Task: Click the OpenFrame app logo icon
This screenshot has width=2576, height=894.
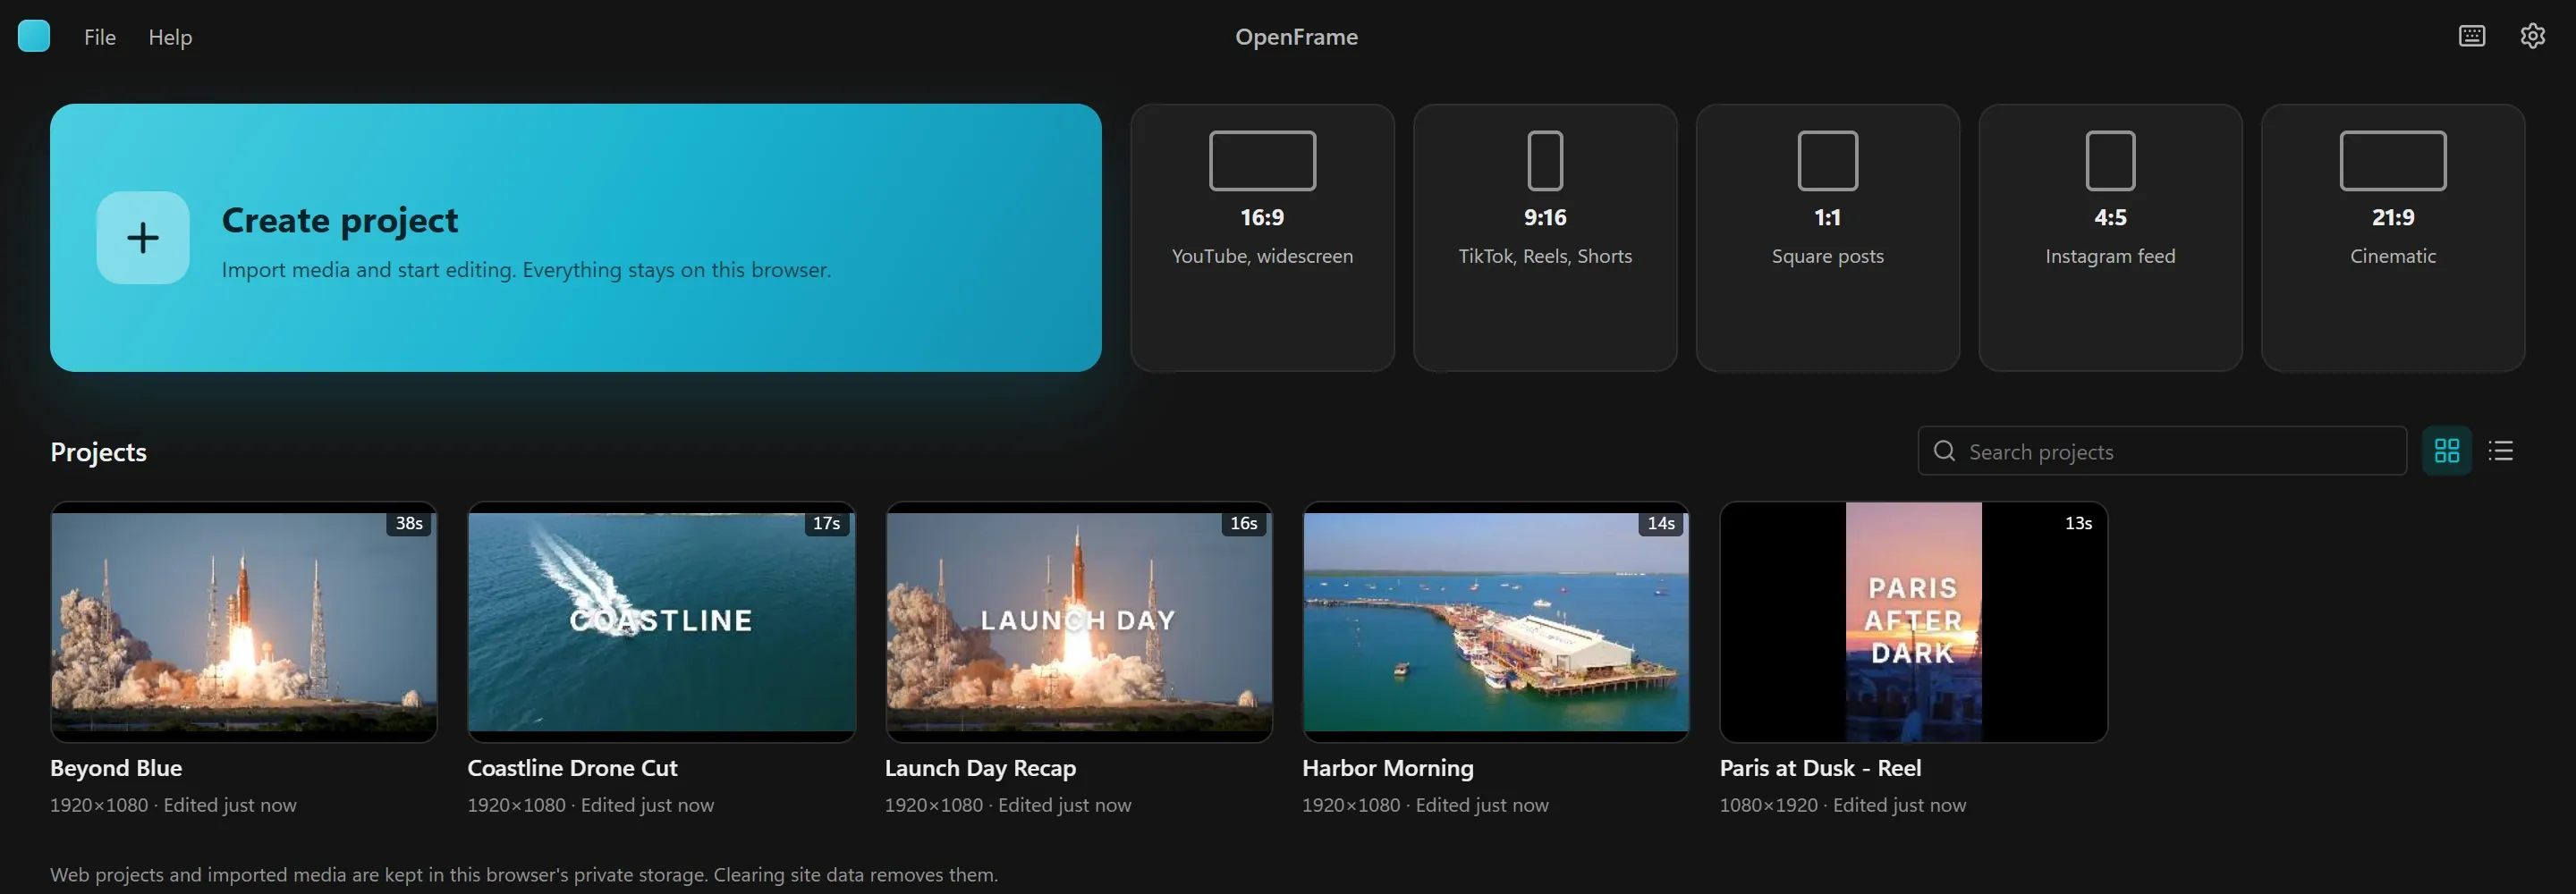Action: click(x=34, y=36)
